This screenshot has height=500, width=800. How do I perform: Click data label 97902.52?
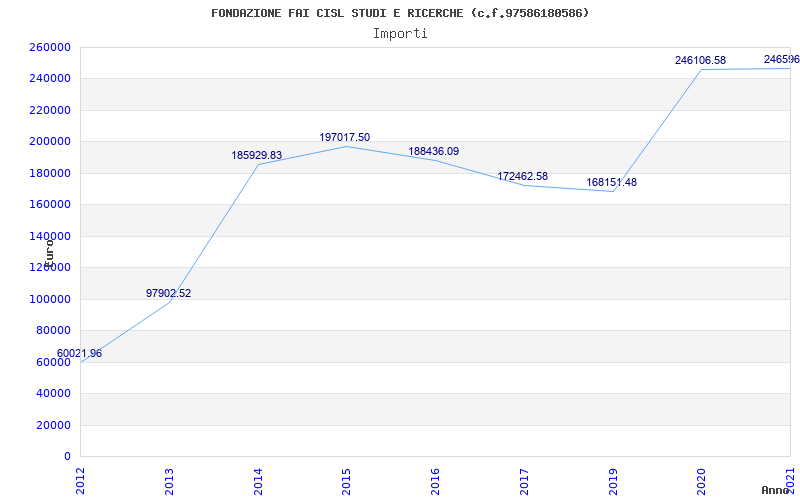pos(168,293)
